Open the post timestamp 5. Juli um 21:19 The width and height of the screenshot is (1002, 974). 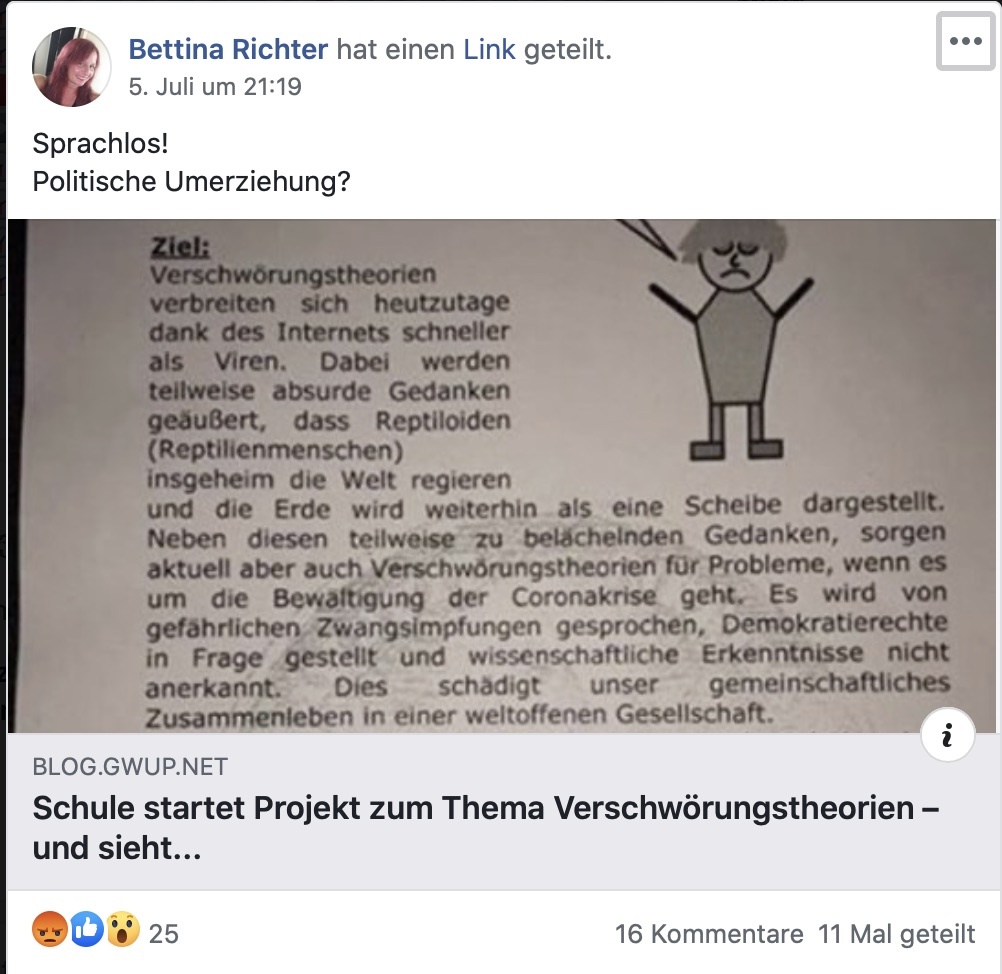click(x=215, y=86)
